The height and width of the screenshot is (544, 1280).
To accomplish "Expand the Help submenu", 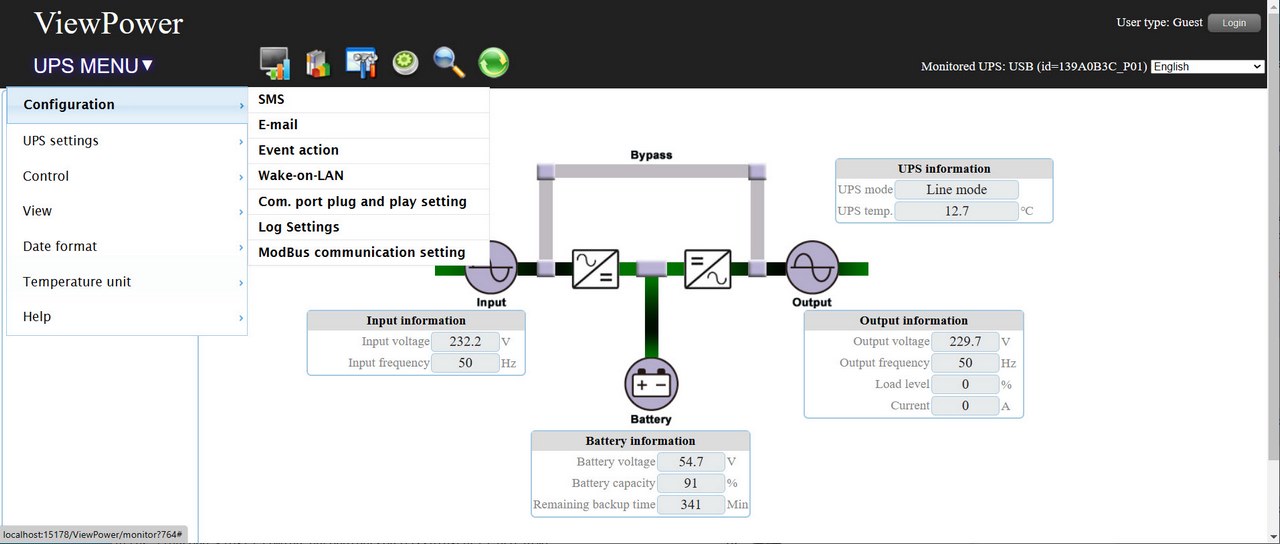I will pos(127,317).
